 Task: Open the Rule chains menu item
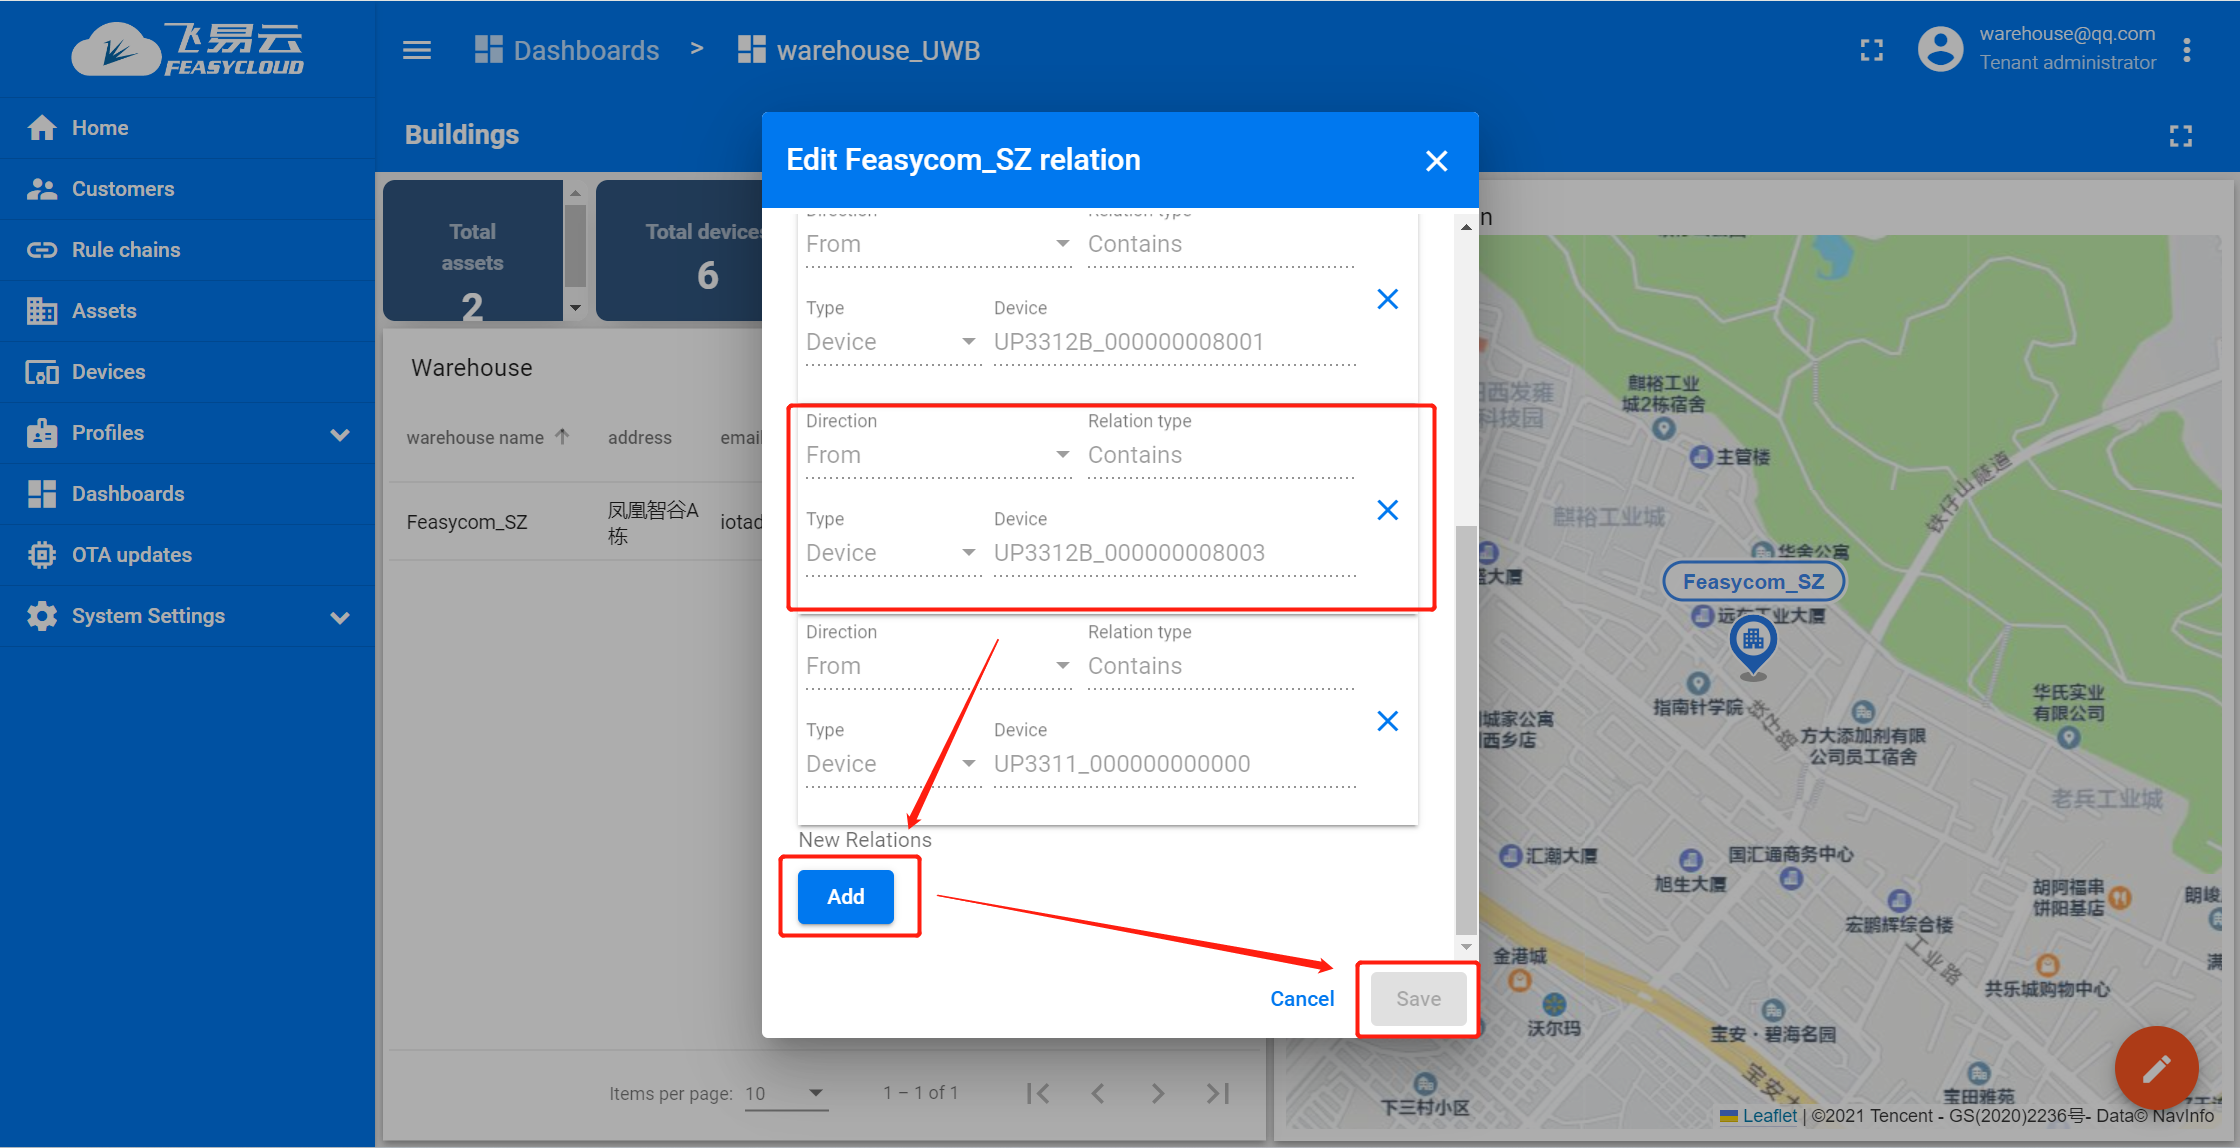126,250
